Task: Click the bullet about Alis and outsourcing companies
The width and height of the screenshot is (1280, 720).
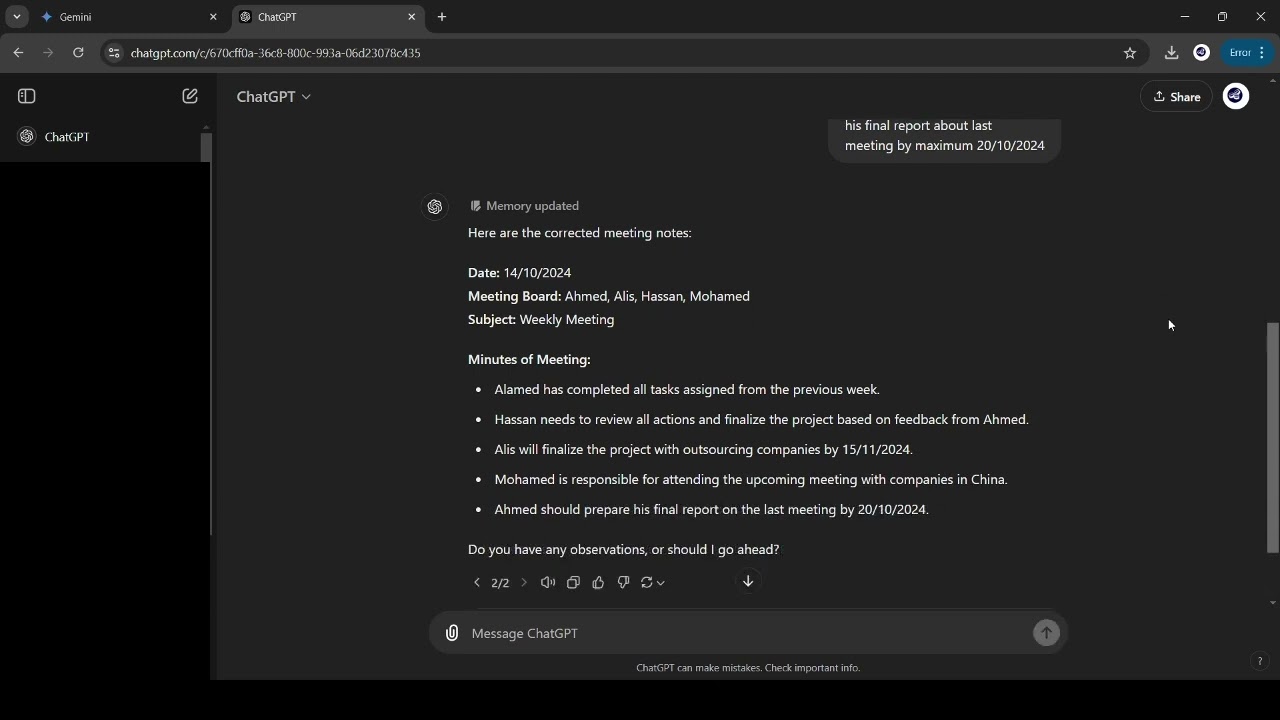Action: pyautogui.click(x=703, y=450)
